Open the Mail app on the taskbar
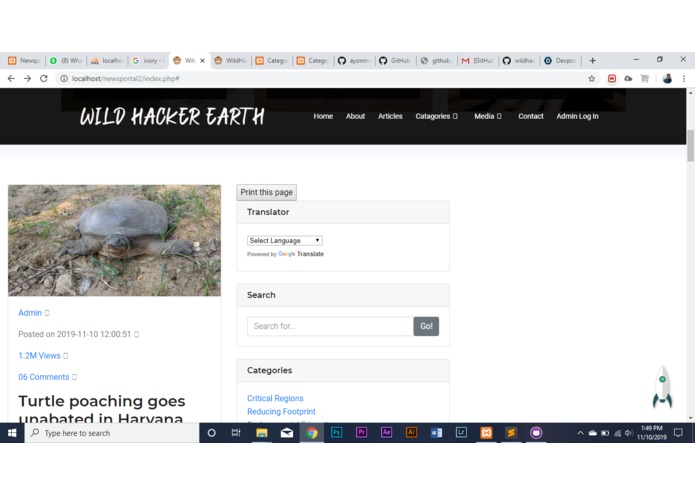This screenshot has width=695, height=494. coord(287,433)
